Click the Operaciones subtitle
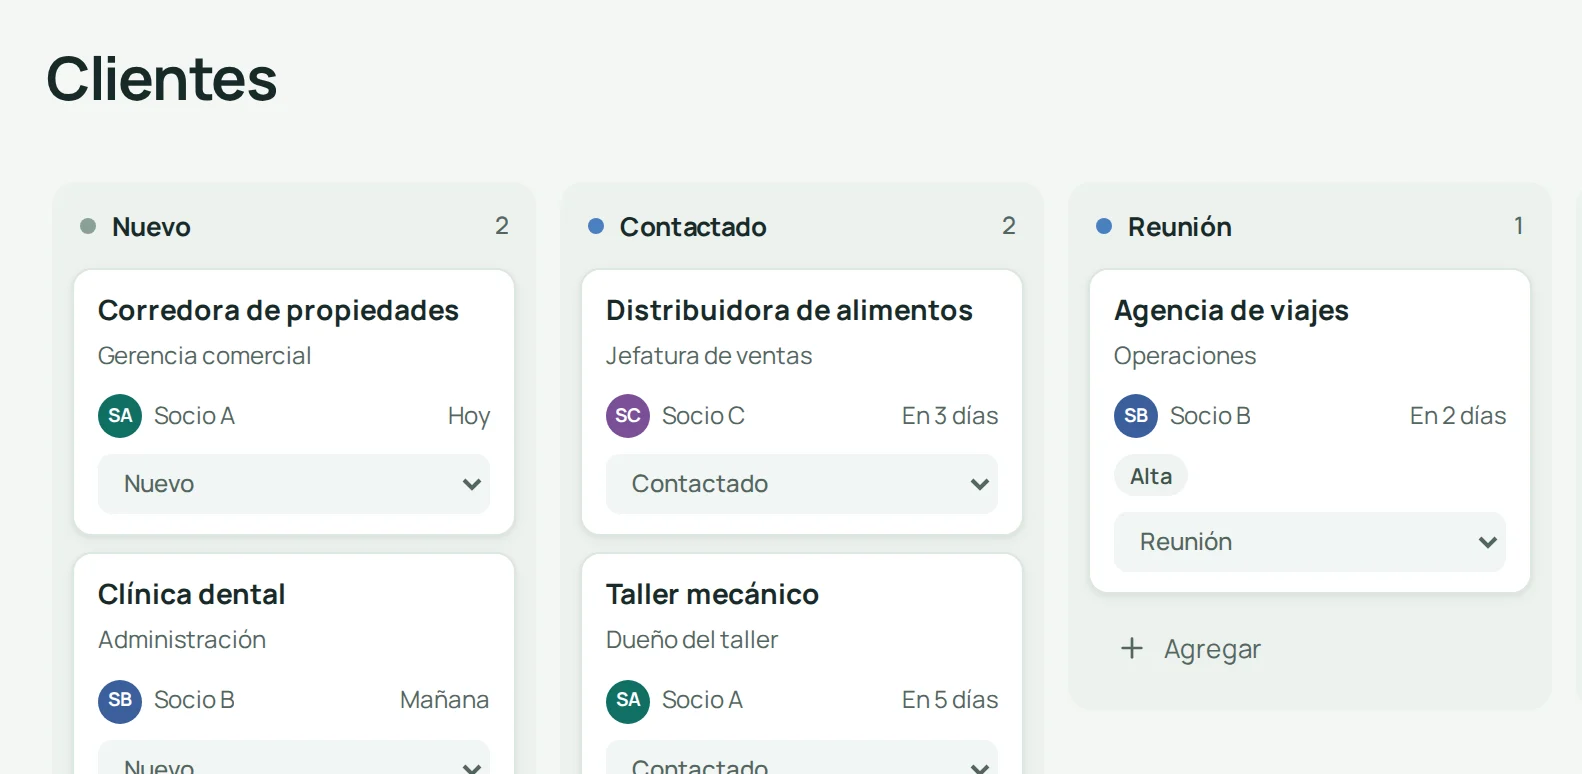 click(x=1185, y=356)
